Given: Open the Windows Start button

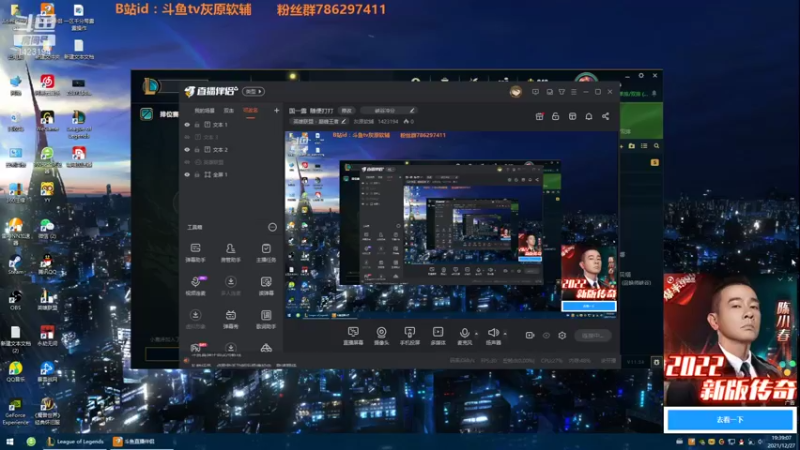Looking at the screenshot, I should [x=10, y=441].
